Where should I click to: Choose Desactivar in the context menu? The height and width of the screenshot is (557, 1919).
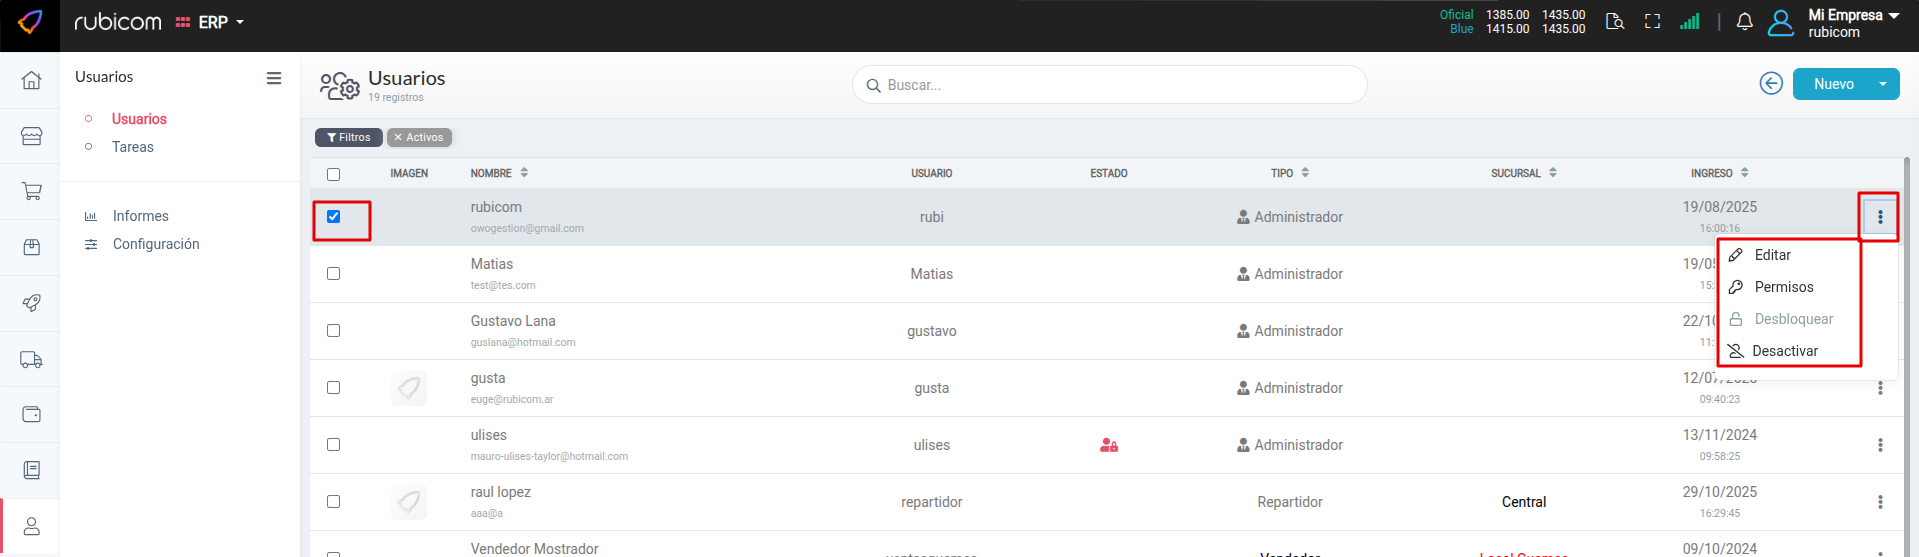[1784, 351]
